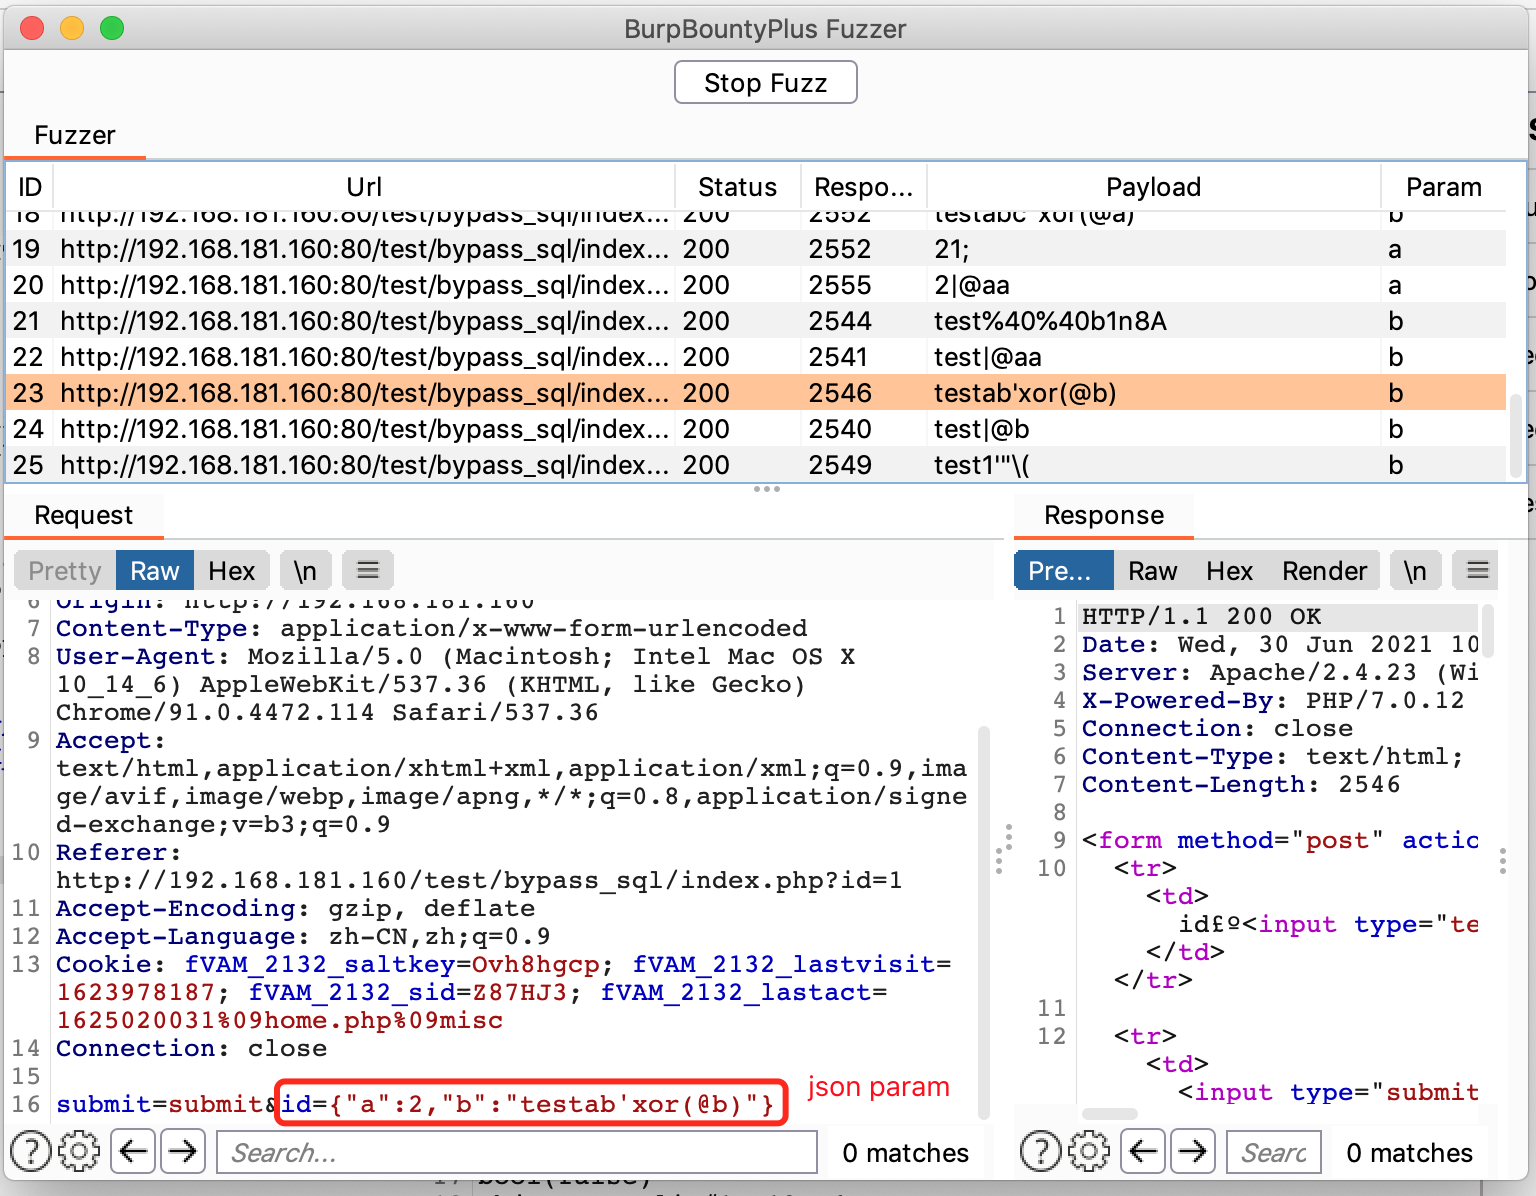Select row with payload test|@b
The image size is (1536, 1196).
coord(756,429)
